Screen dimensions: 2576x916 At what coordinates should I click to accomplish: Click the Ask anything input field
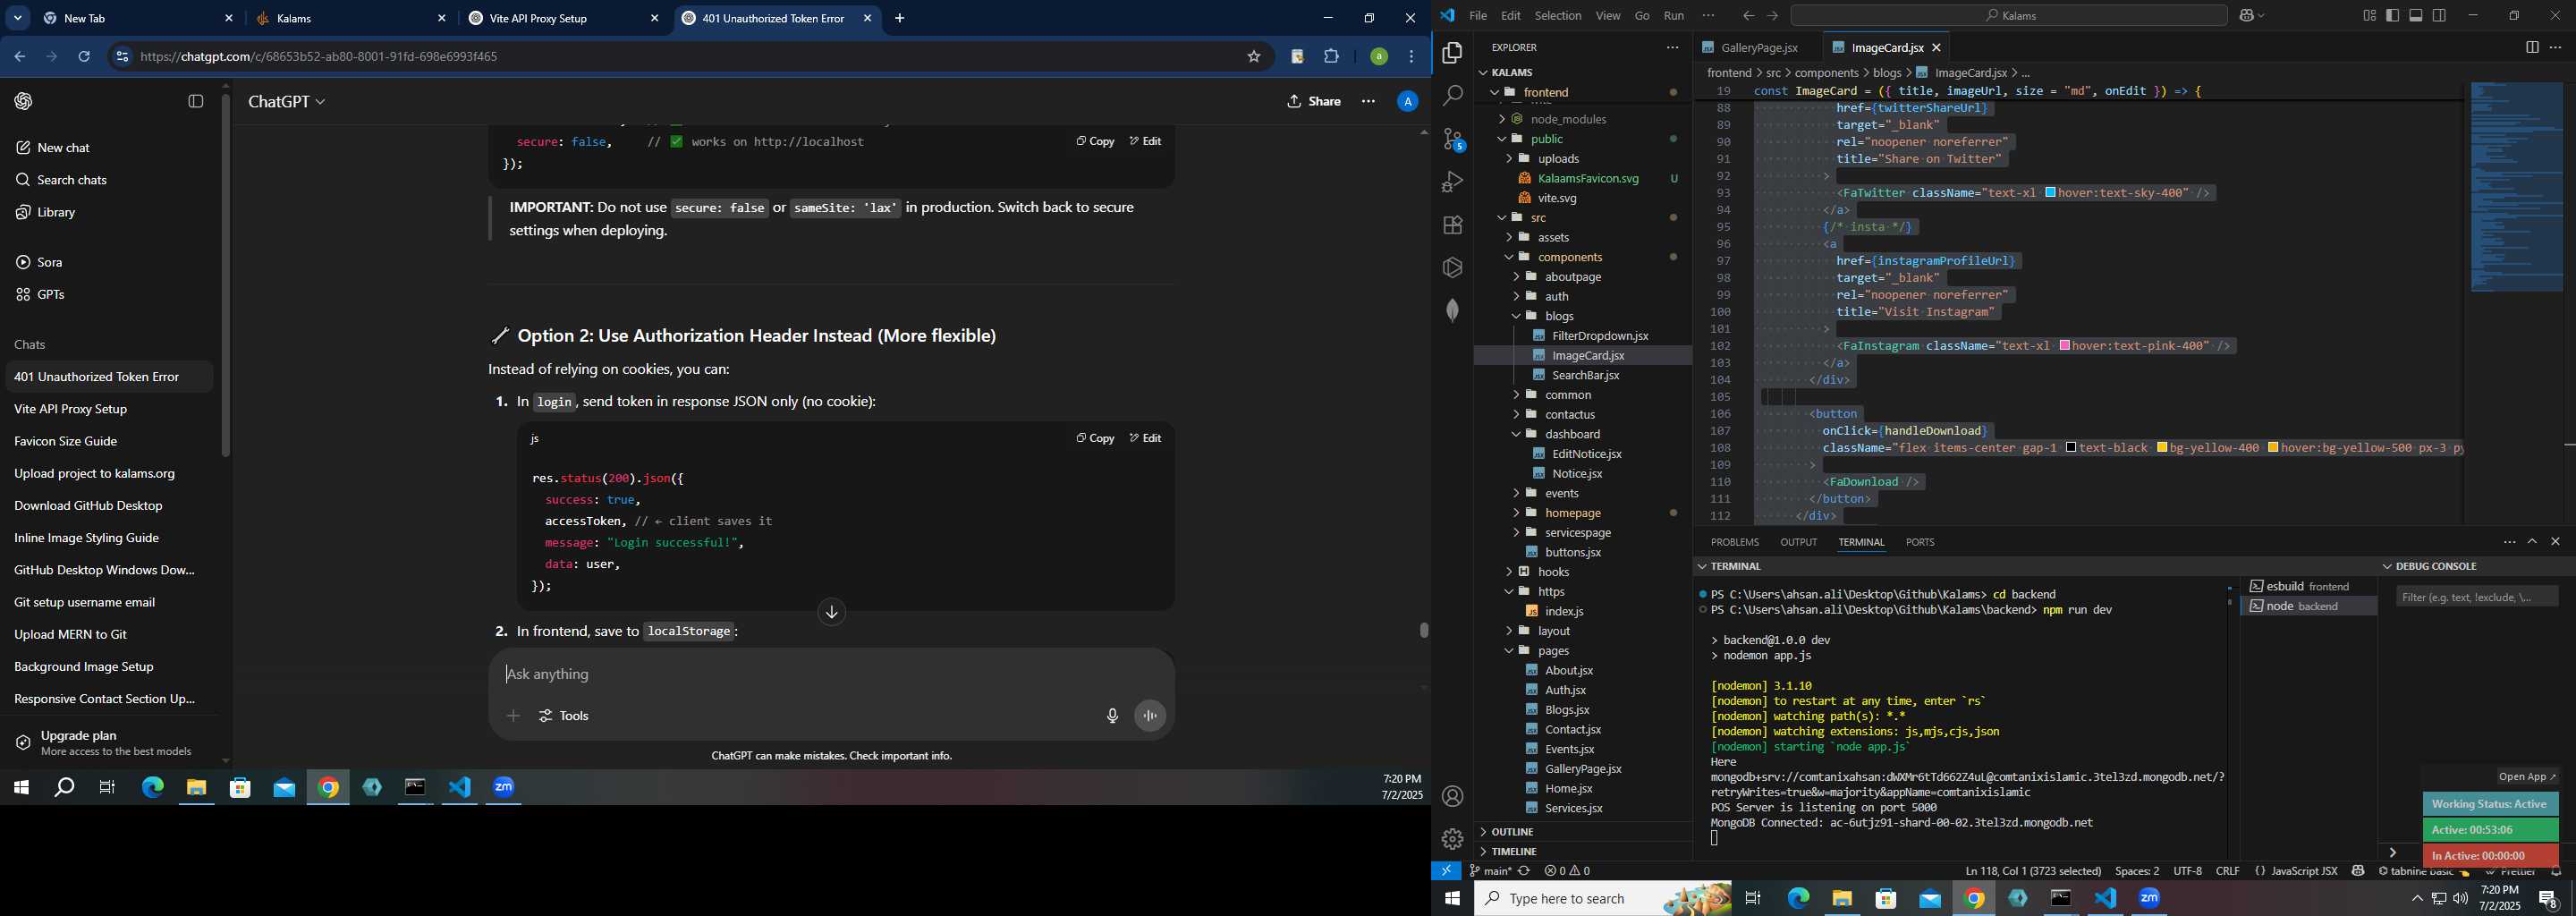click(x=830, y=674)
